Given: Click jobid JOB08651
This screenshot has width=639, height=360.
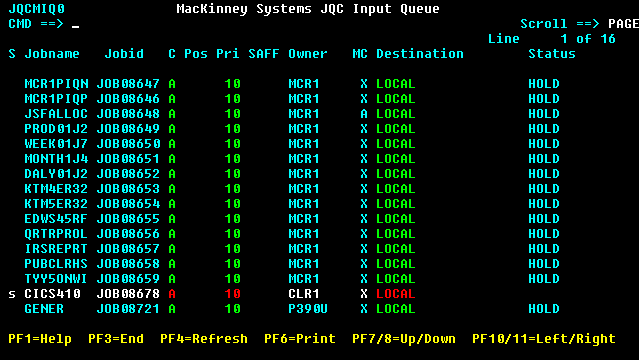Looking at the screenshot, I should (x=128, y=159).
